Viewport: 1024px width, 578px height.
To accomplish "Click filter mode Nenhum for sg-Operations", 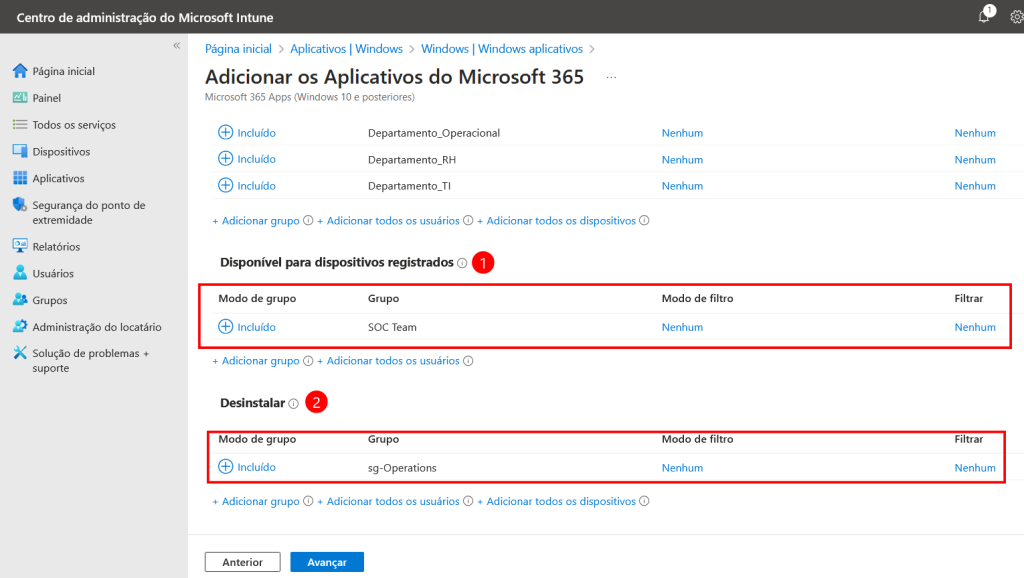I will [682, 468].
